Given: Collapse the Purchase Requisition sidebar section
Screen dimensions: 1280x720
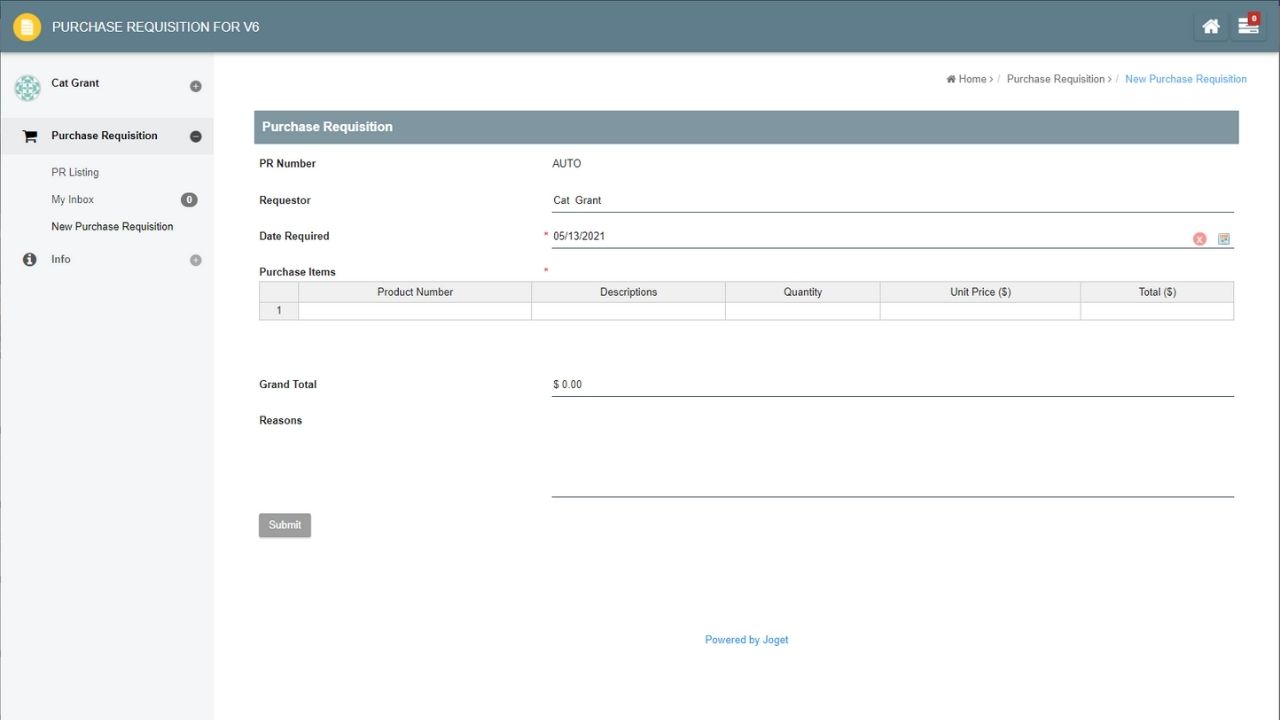Looking at the screenshot, I should [196, 136].
